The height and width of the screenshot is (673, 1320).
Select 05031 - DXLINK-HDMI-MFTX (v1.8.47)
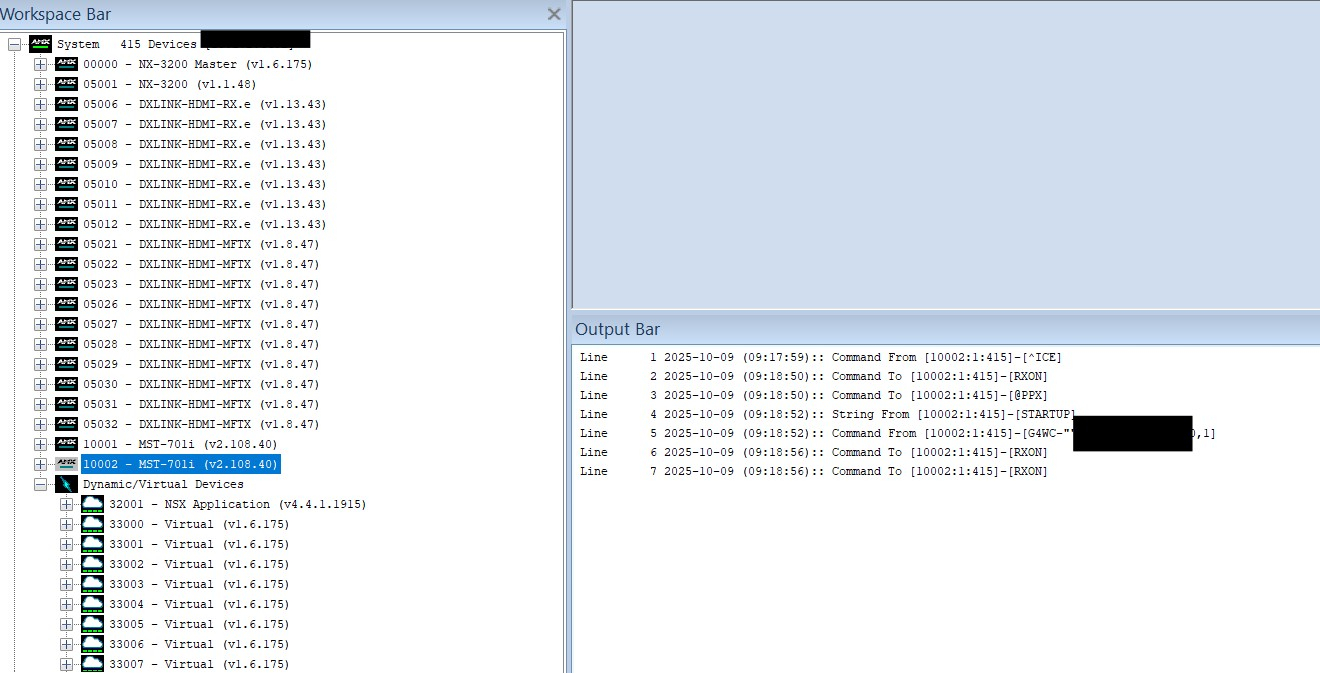pyautogui.click(x=201, y=404)
